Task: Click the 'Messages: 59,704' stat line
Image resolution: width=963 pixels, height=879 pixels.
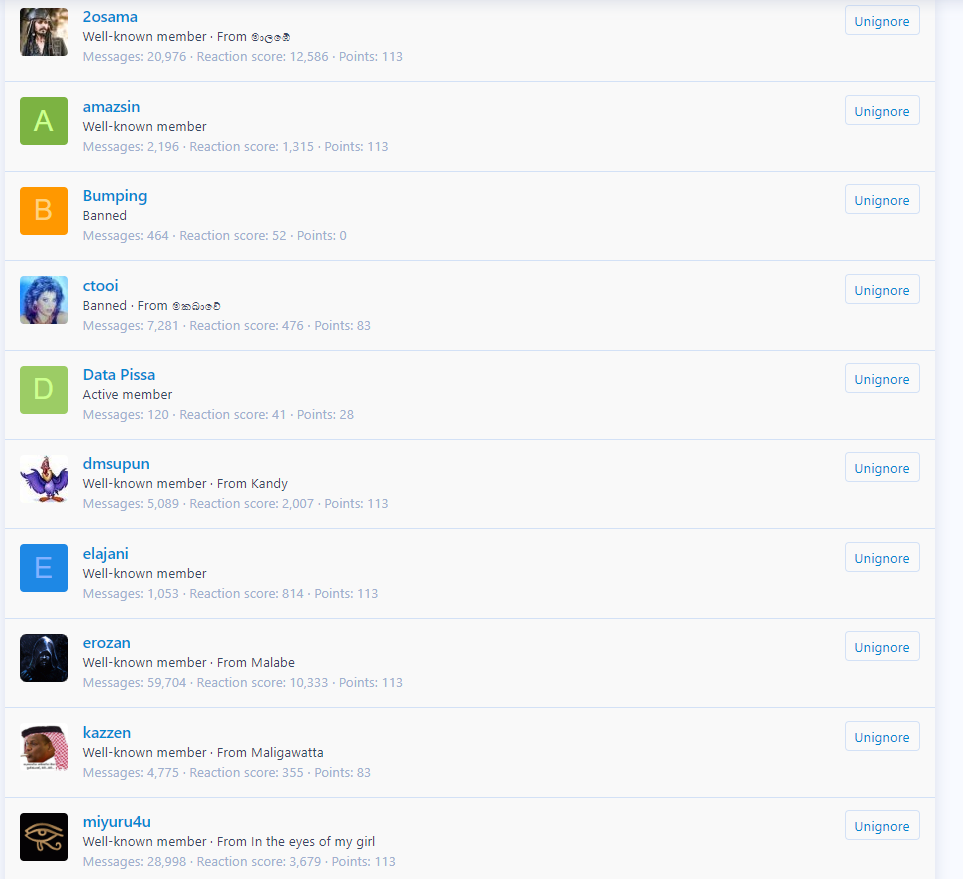Action: 243,682
